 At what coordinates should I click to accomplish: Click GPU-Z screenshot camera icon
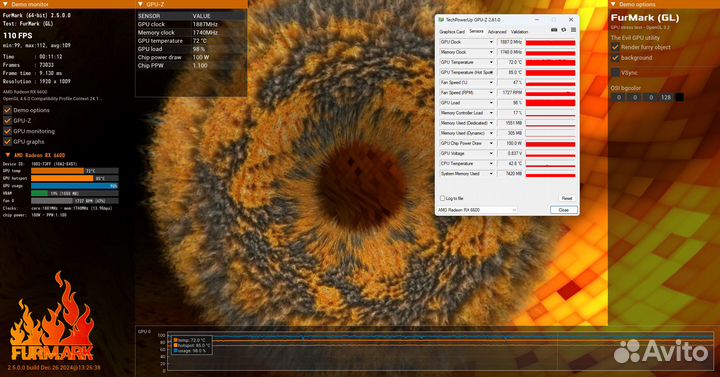tap(554, 30)
